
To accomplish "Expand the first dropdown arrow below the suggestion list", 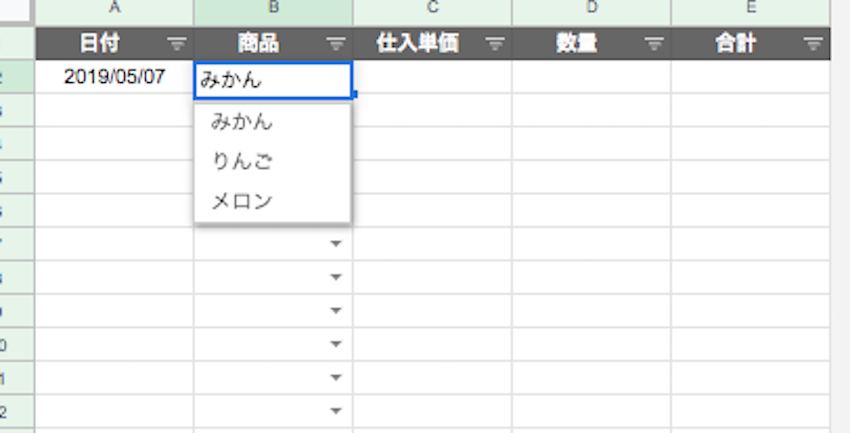I will 336,244.
